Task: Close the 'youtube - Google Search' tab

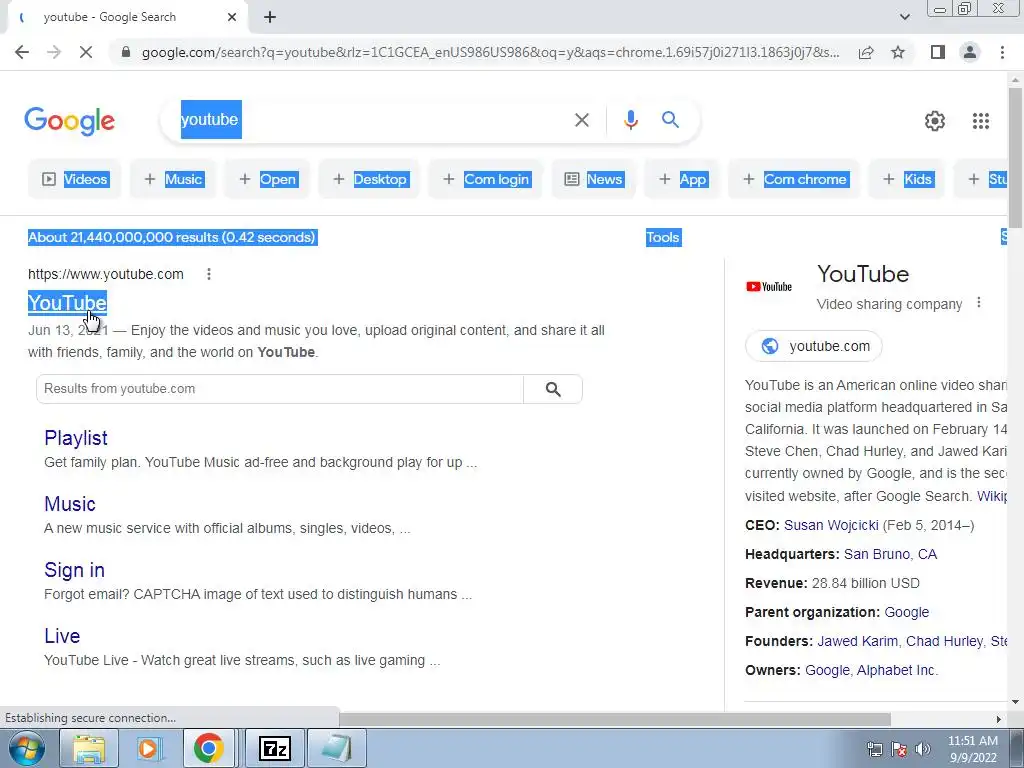Action: [232, 18]
